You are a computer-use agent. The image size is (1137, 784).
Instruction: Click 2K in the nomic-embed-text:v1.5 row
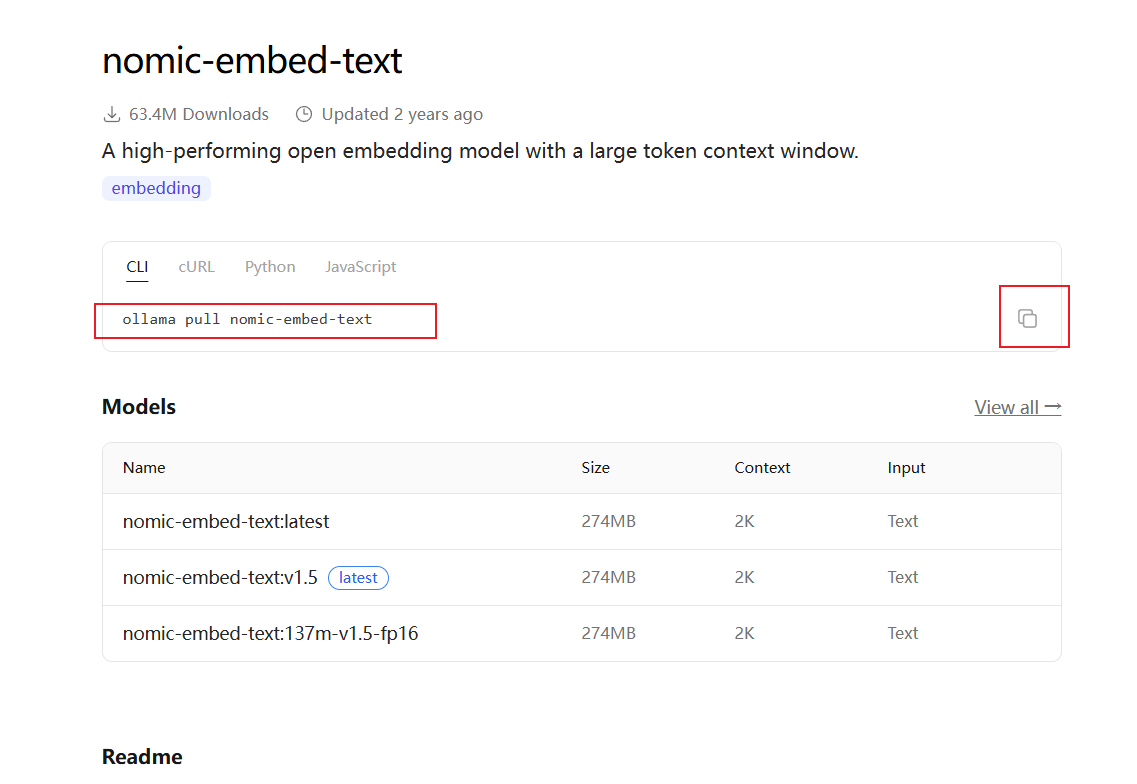744,577
